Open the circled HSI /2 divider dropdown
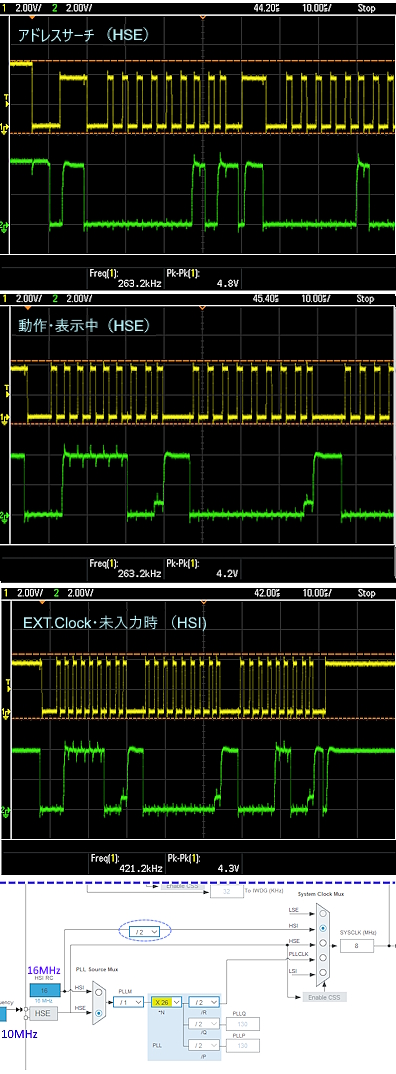 coord(145,932)
